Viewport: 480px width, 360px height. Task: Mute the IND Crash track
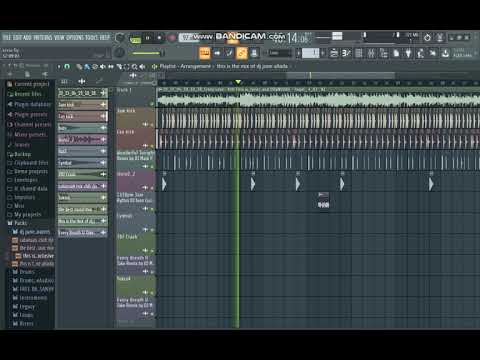(152, 251)
